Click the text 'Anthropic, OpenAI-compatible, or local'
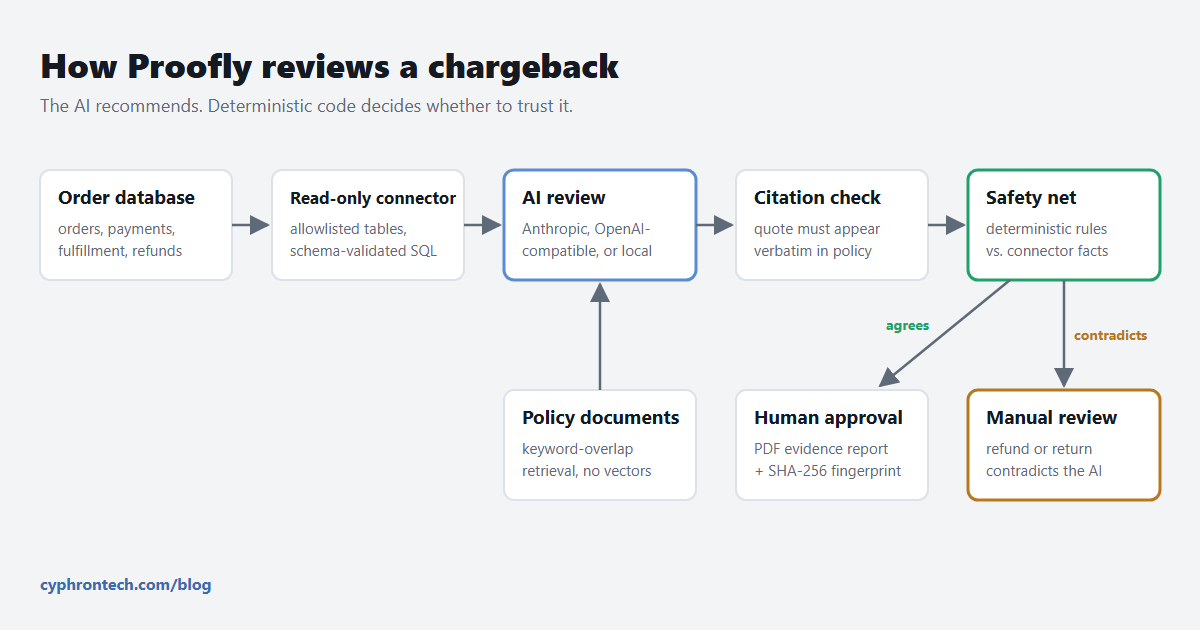This screenshot has height=630, width=1200. (587, 240)
